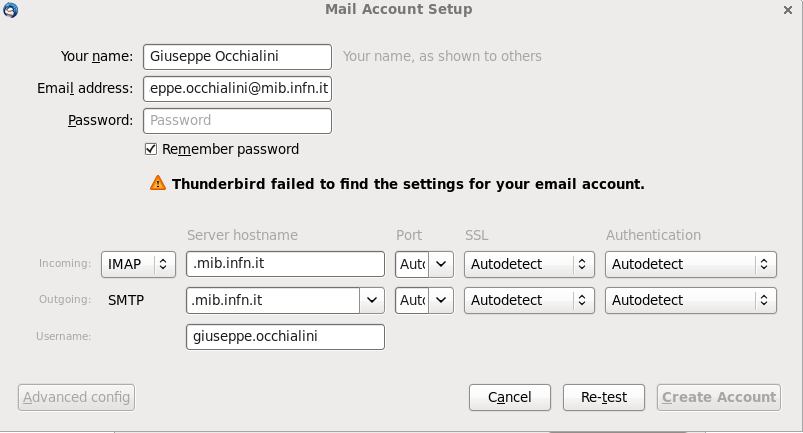Open the outgoing SSL Autodetect dropdown

pyautogui.click(x=529, y=300)
